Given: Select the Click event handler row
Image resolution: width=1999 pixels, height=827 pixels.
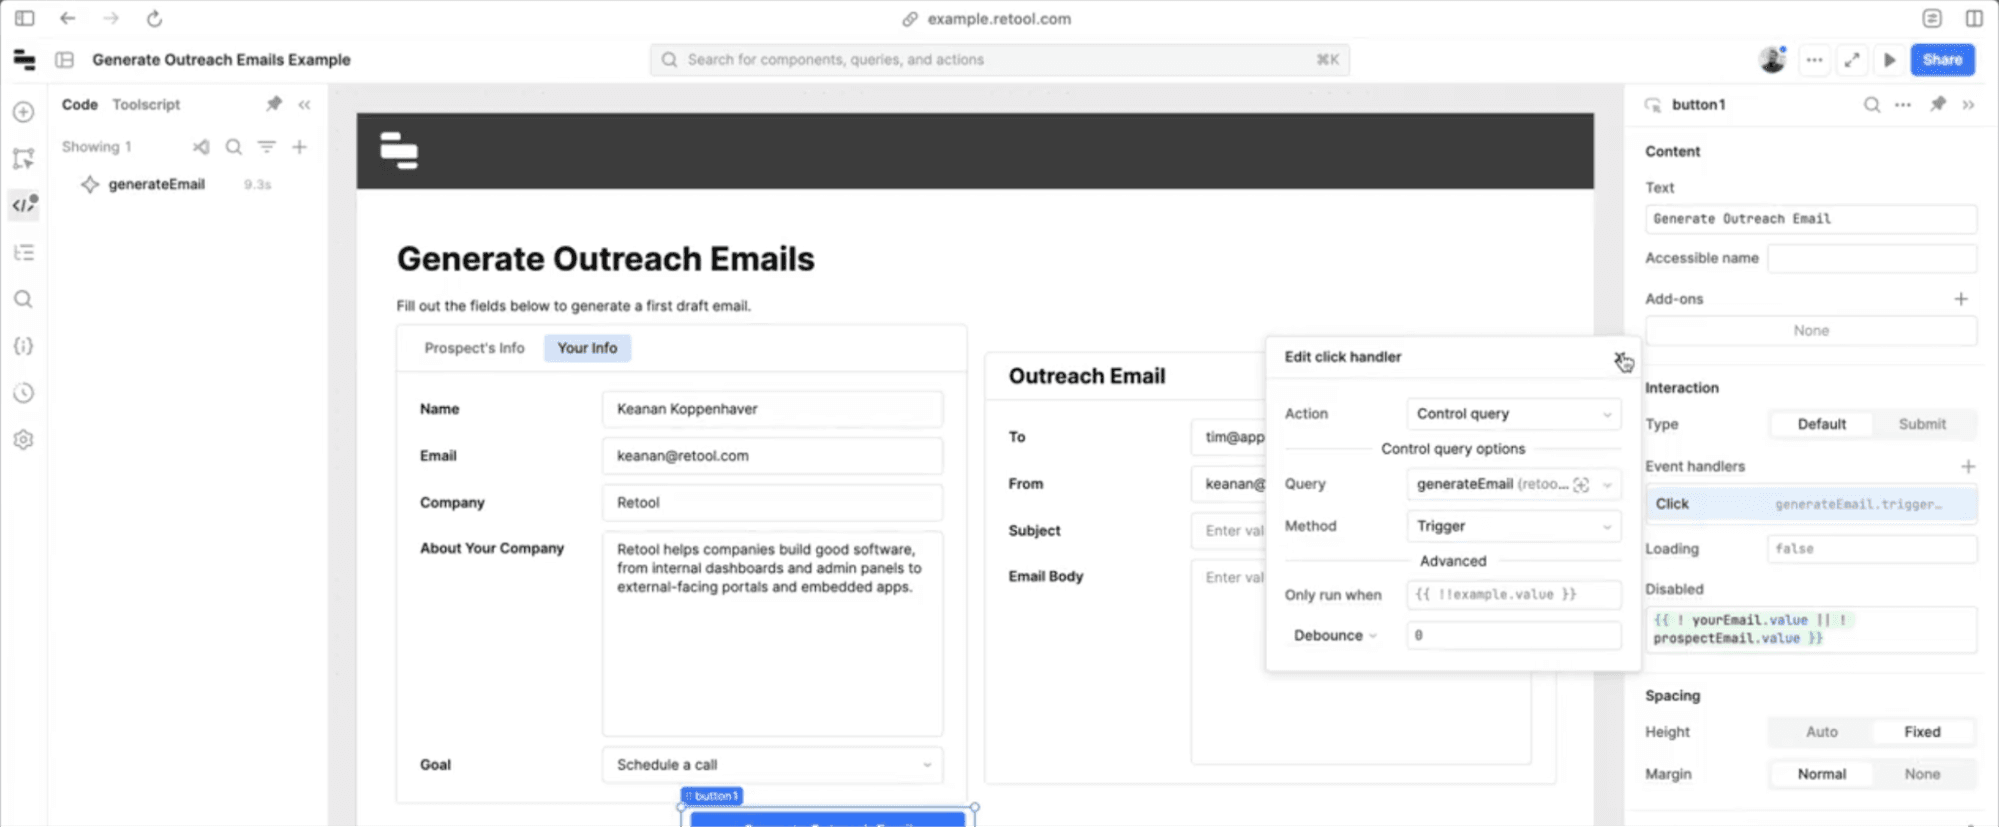Looking at the screenshot, I should point(1810,504).
